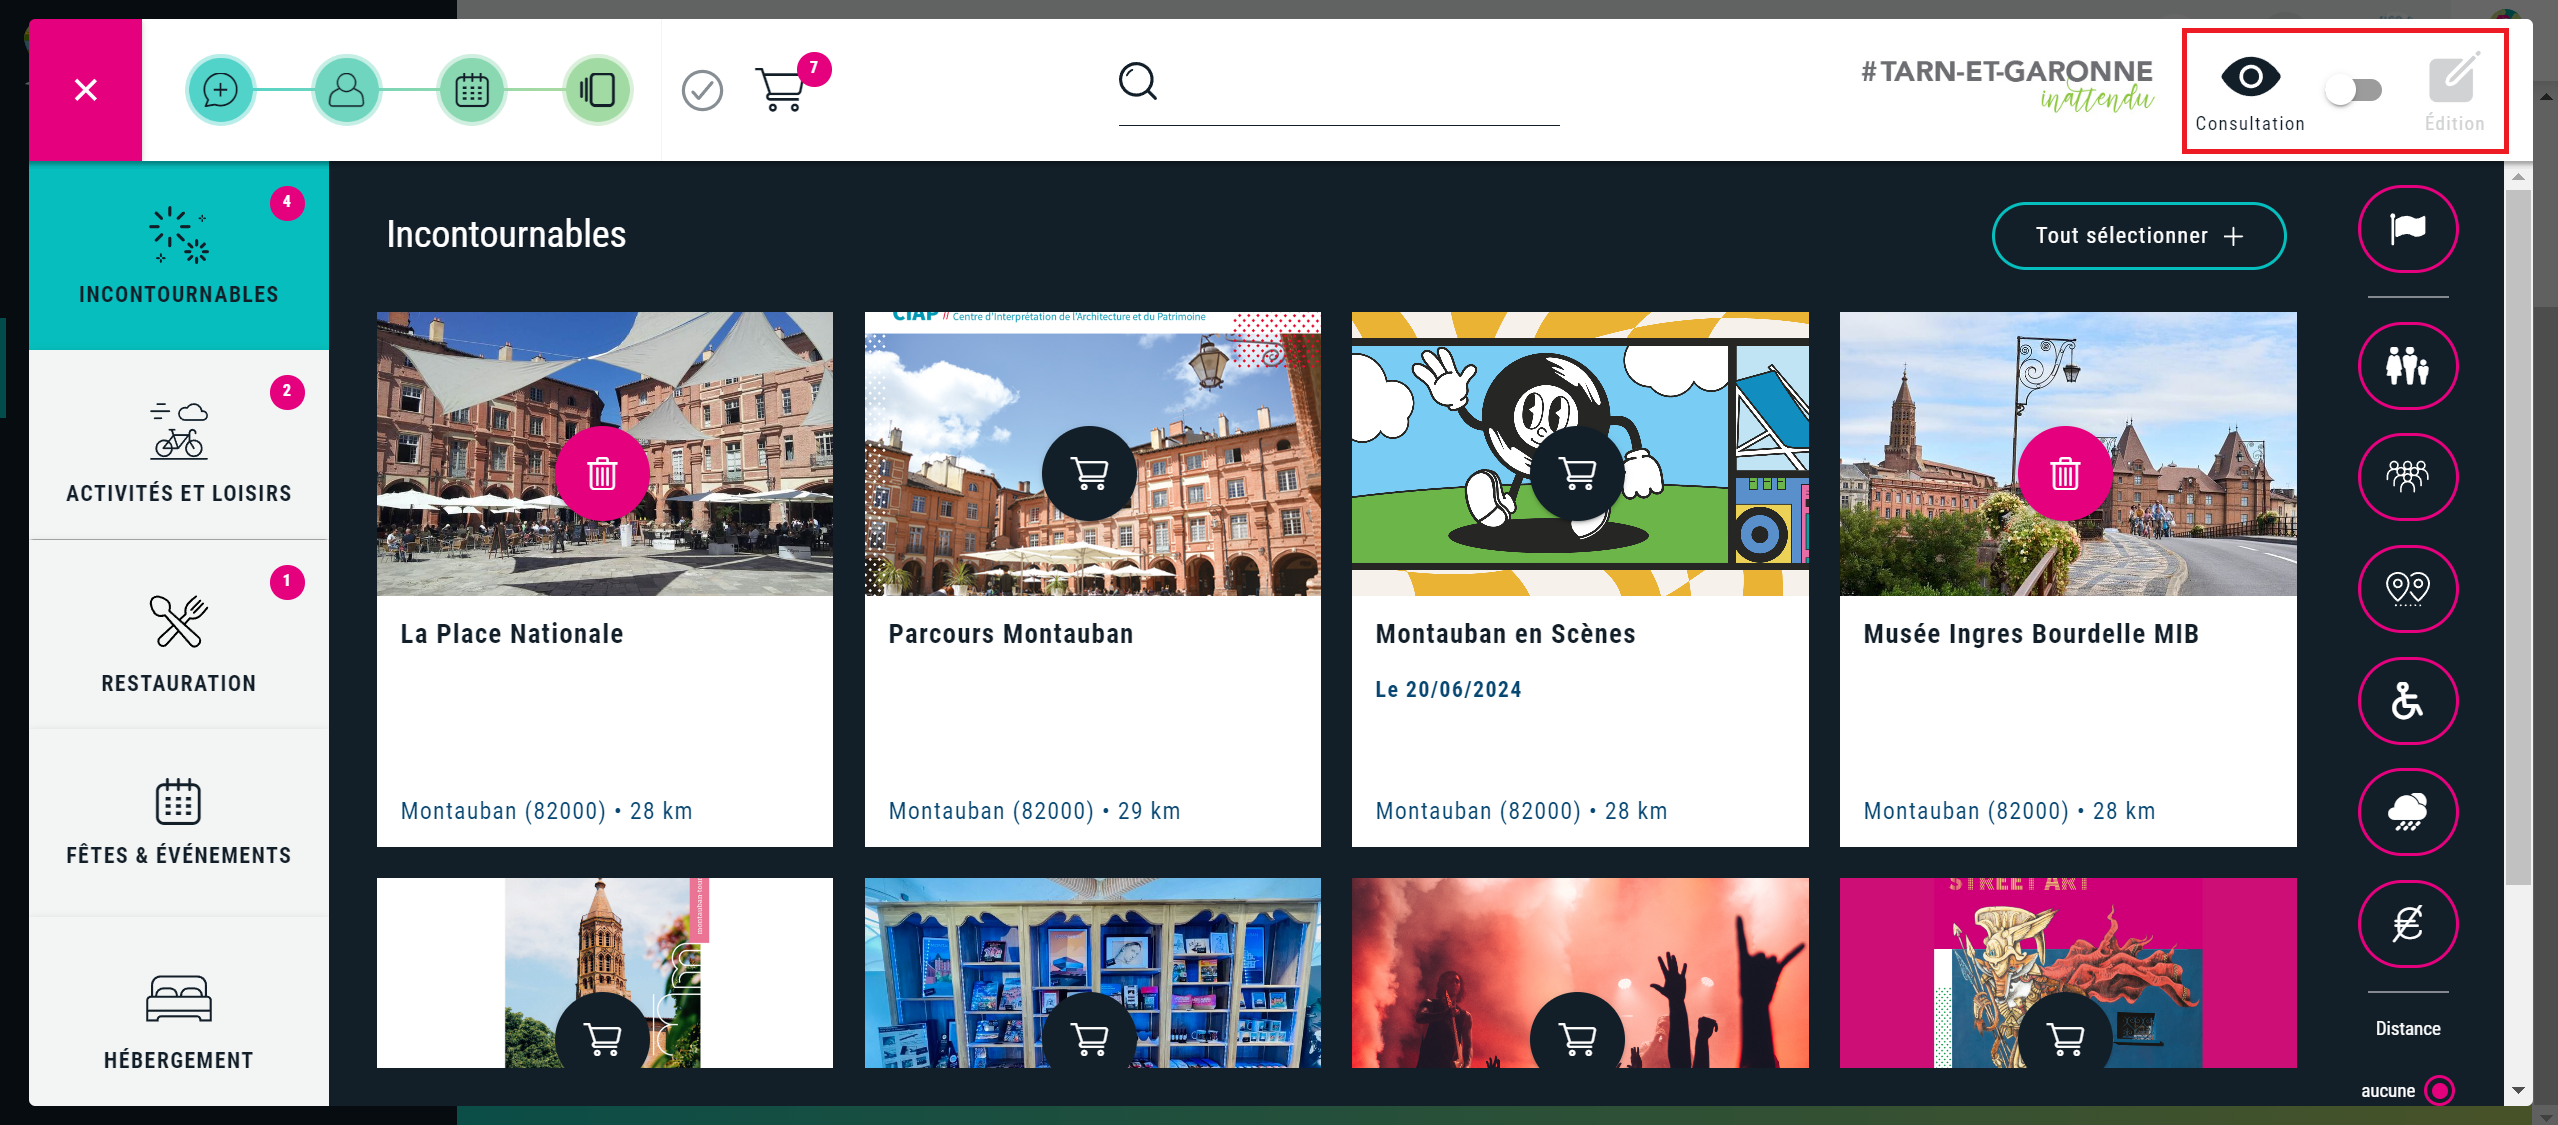Open the Hébergement category
The width and height of the screenshot is (2558, 1125).
(x=179, y=1015)
